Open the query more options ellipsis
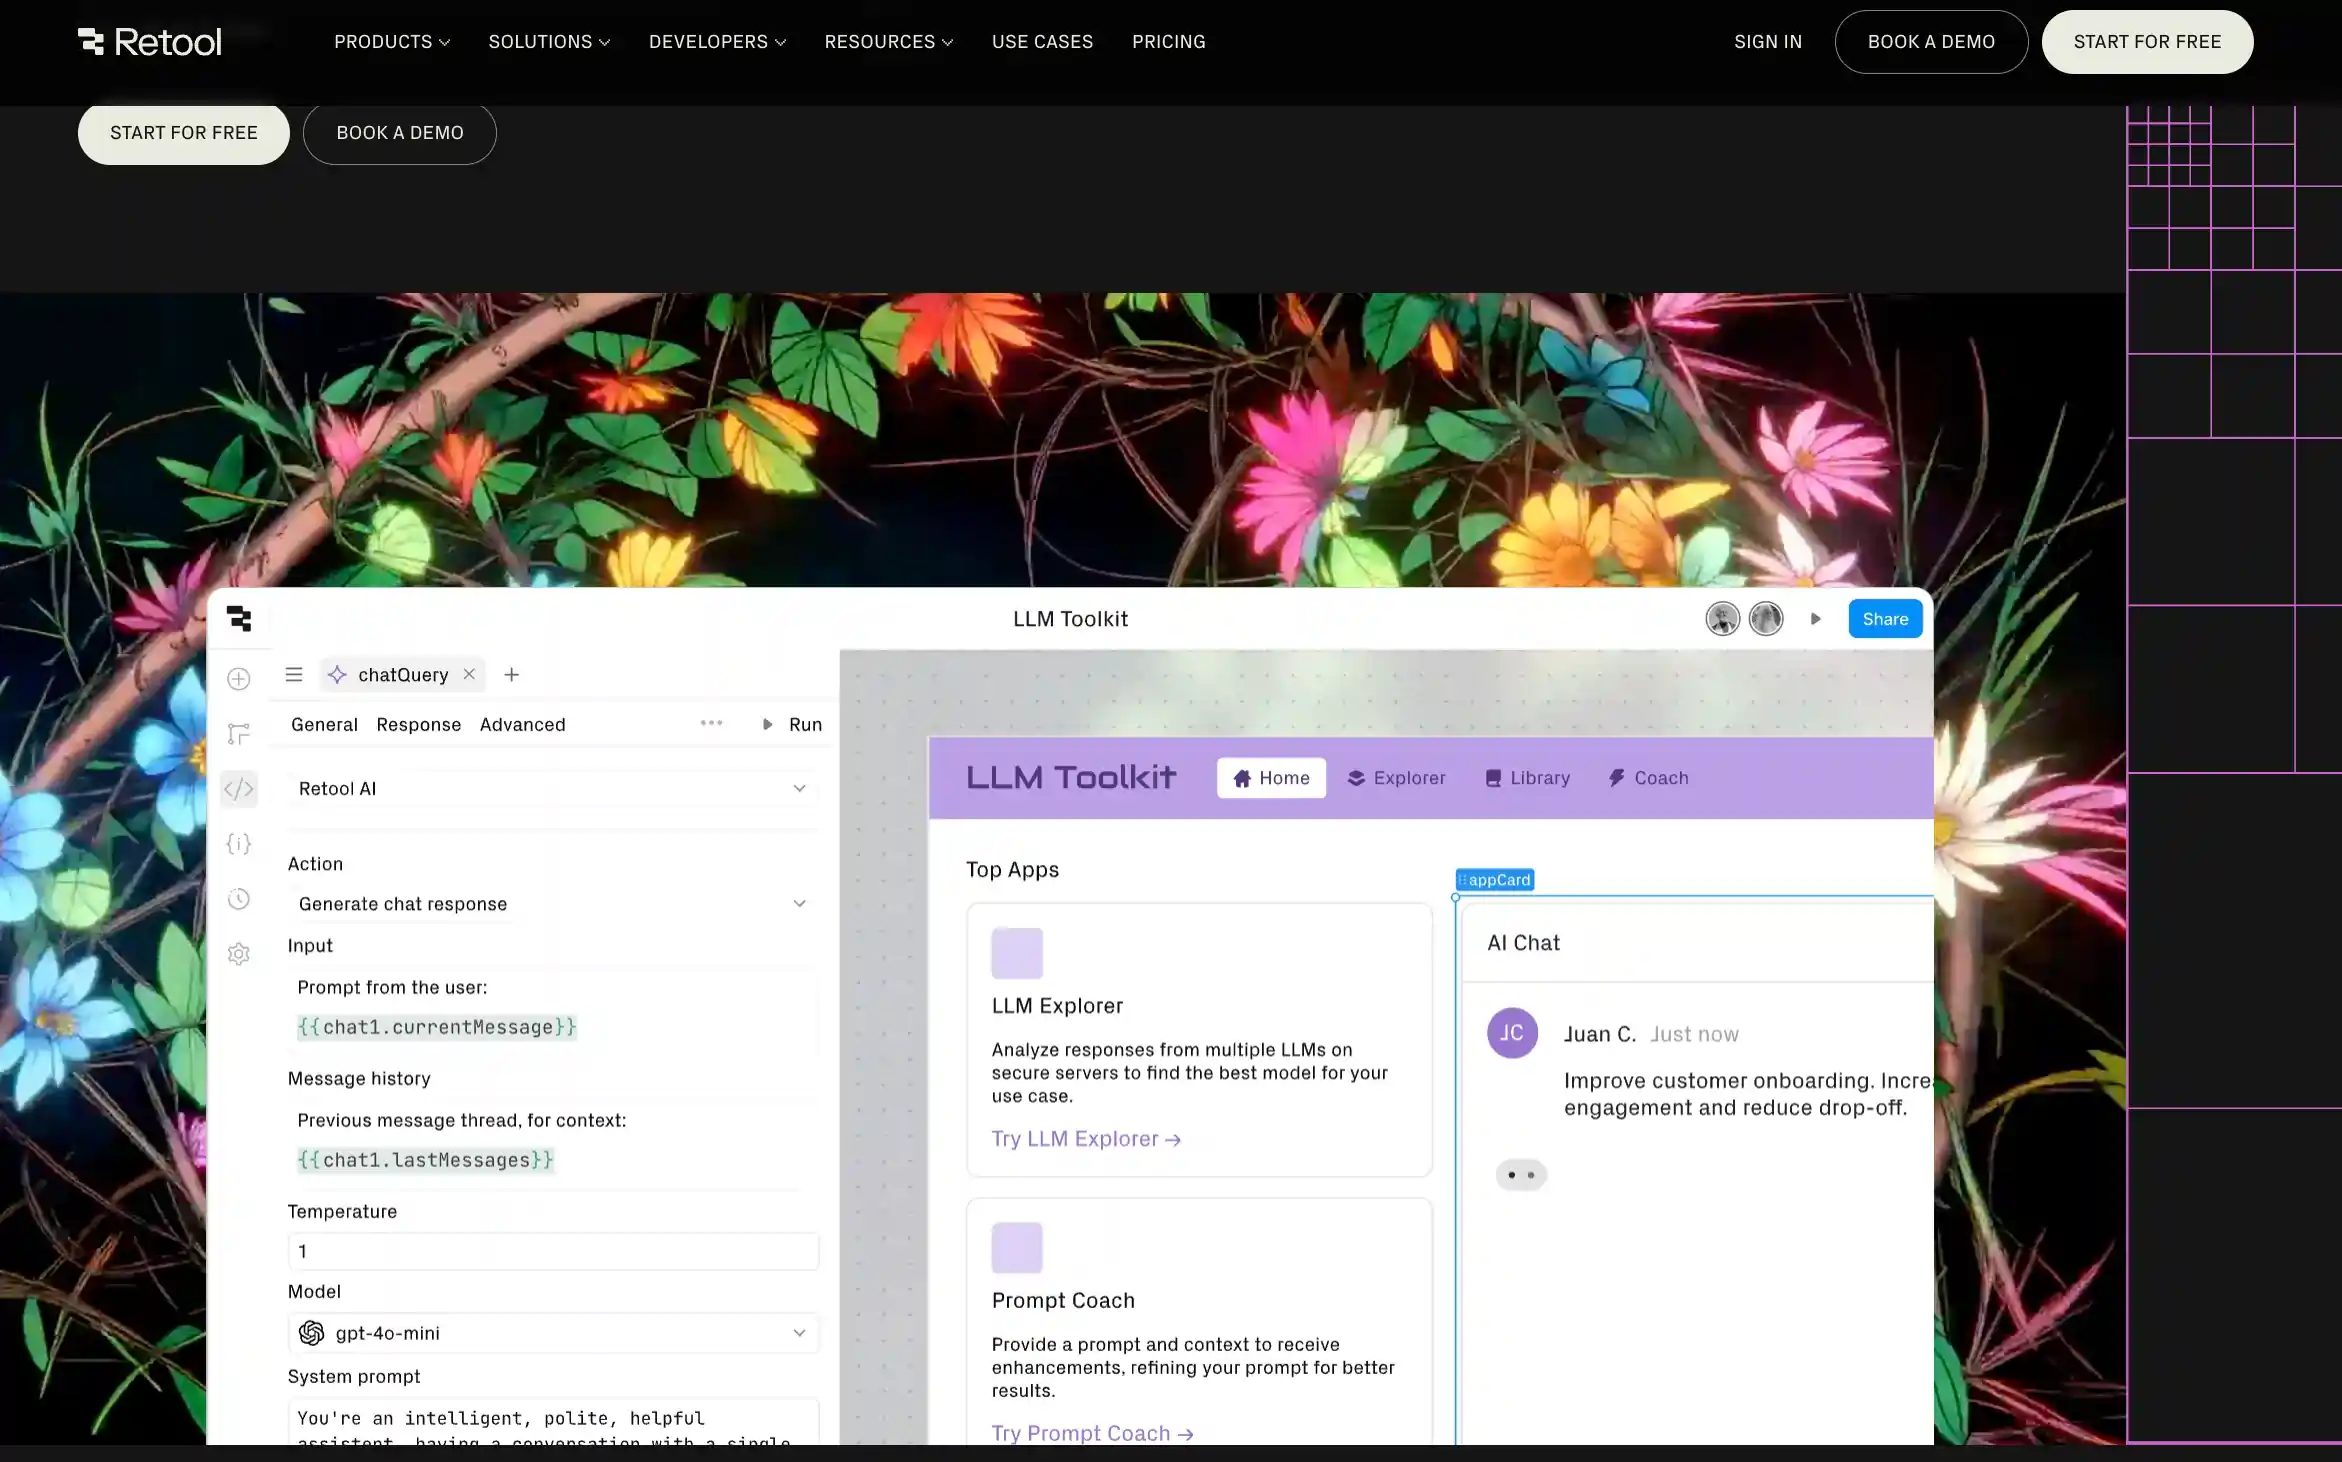Image resolution: width=2342 pixels, height=1462 pixels. click(711, 723)
